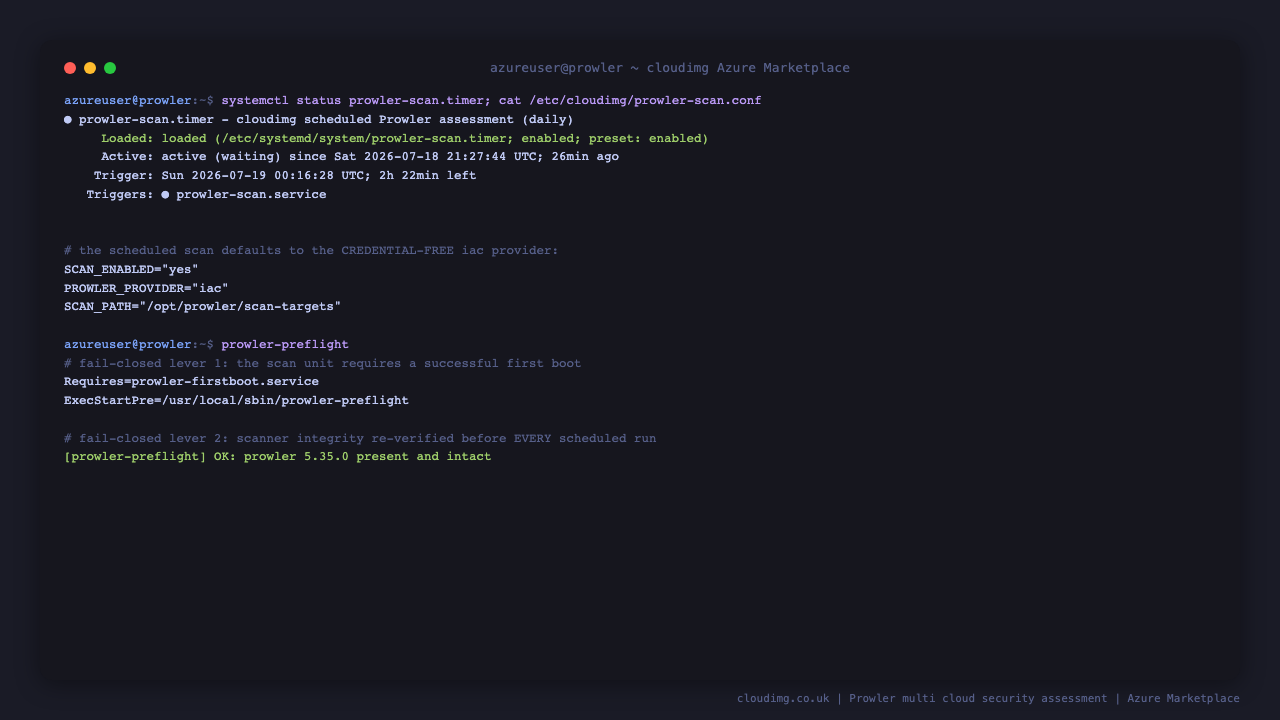Click the green maximize window dot
This screenshot has height=720, width=1280.
coord(110,68)
